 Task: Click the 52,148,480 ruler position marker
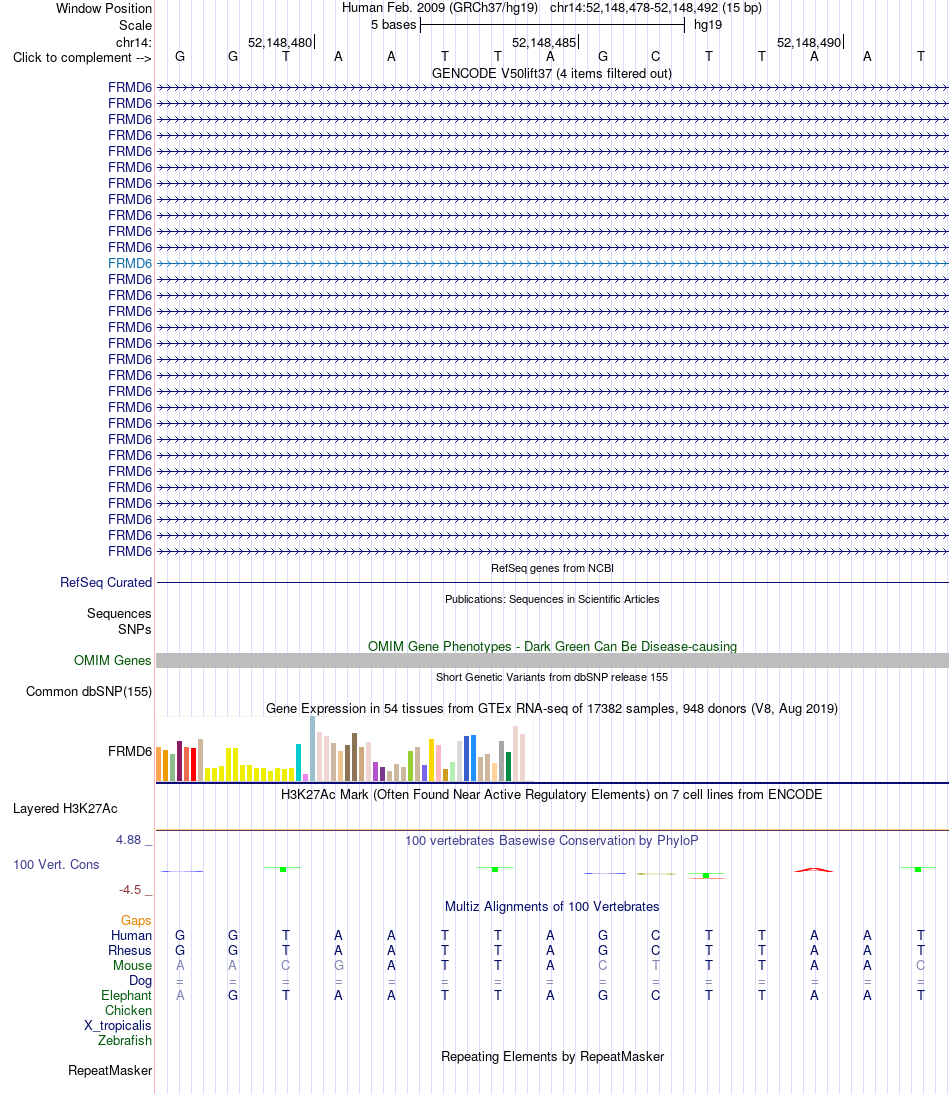coord(281,42)
